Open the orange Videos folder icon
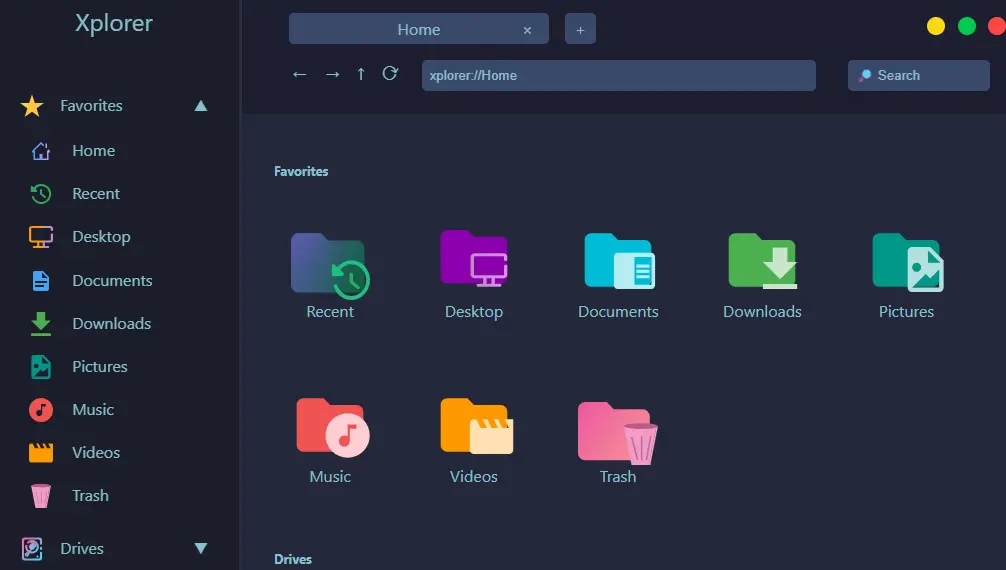Viewport: 1006px width, 570px height. click(476, 426)
